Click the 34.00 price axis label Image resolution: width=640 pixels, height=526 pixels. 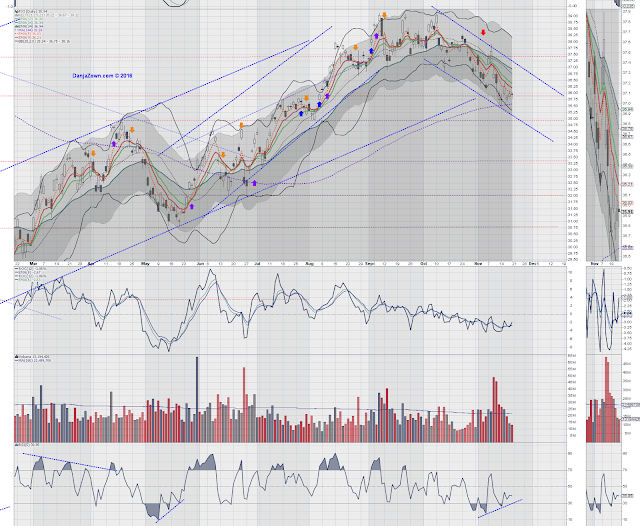[573, 144]
